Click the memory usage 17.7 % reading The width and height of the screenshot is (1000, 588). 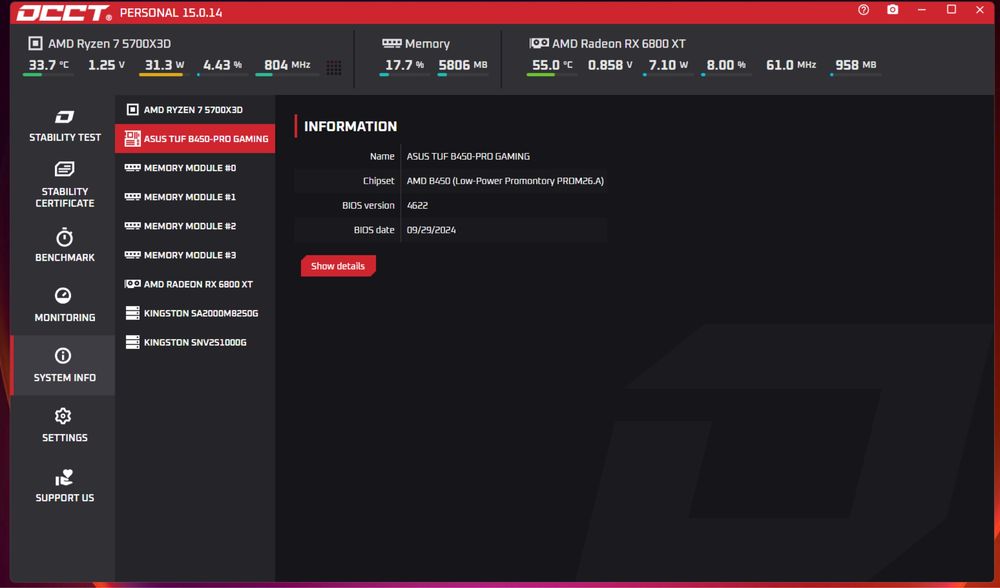(404, 65)
